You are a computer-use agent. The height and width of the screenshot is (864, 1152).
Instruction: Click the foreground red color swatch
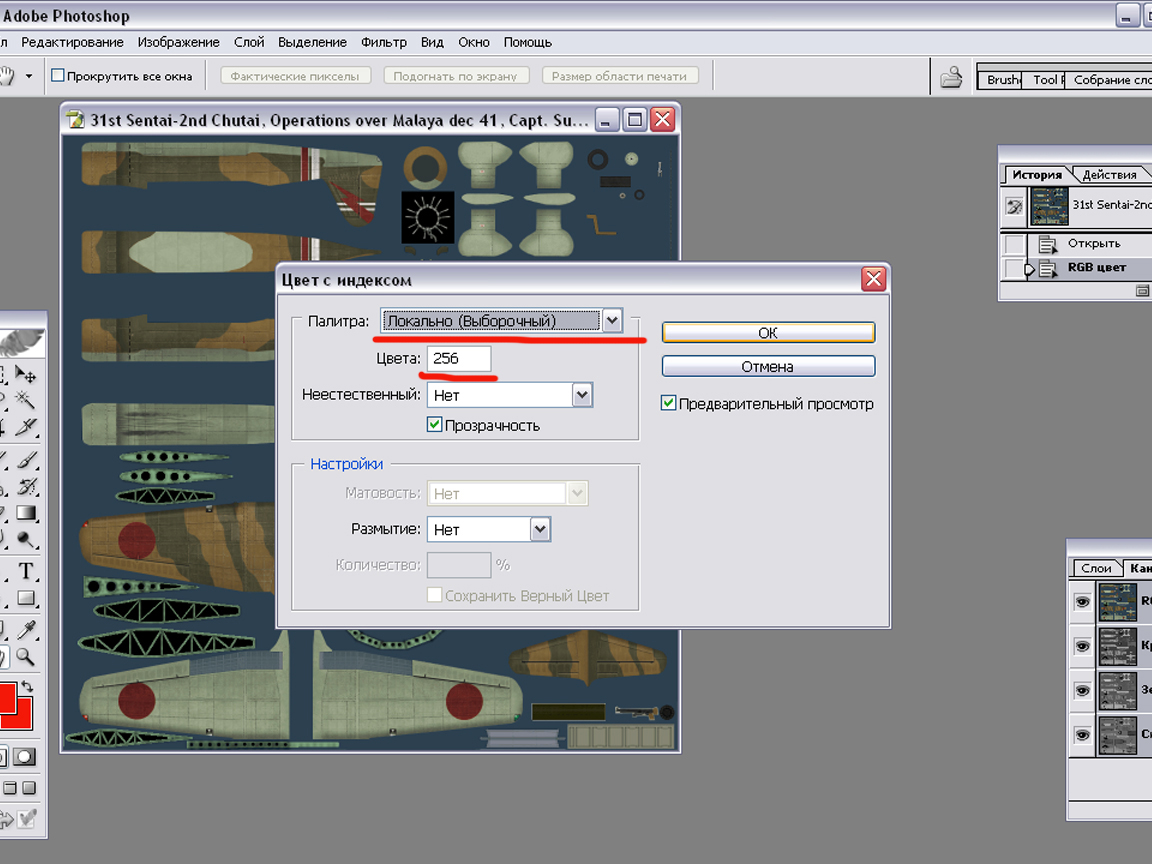point(5,698)
